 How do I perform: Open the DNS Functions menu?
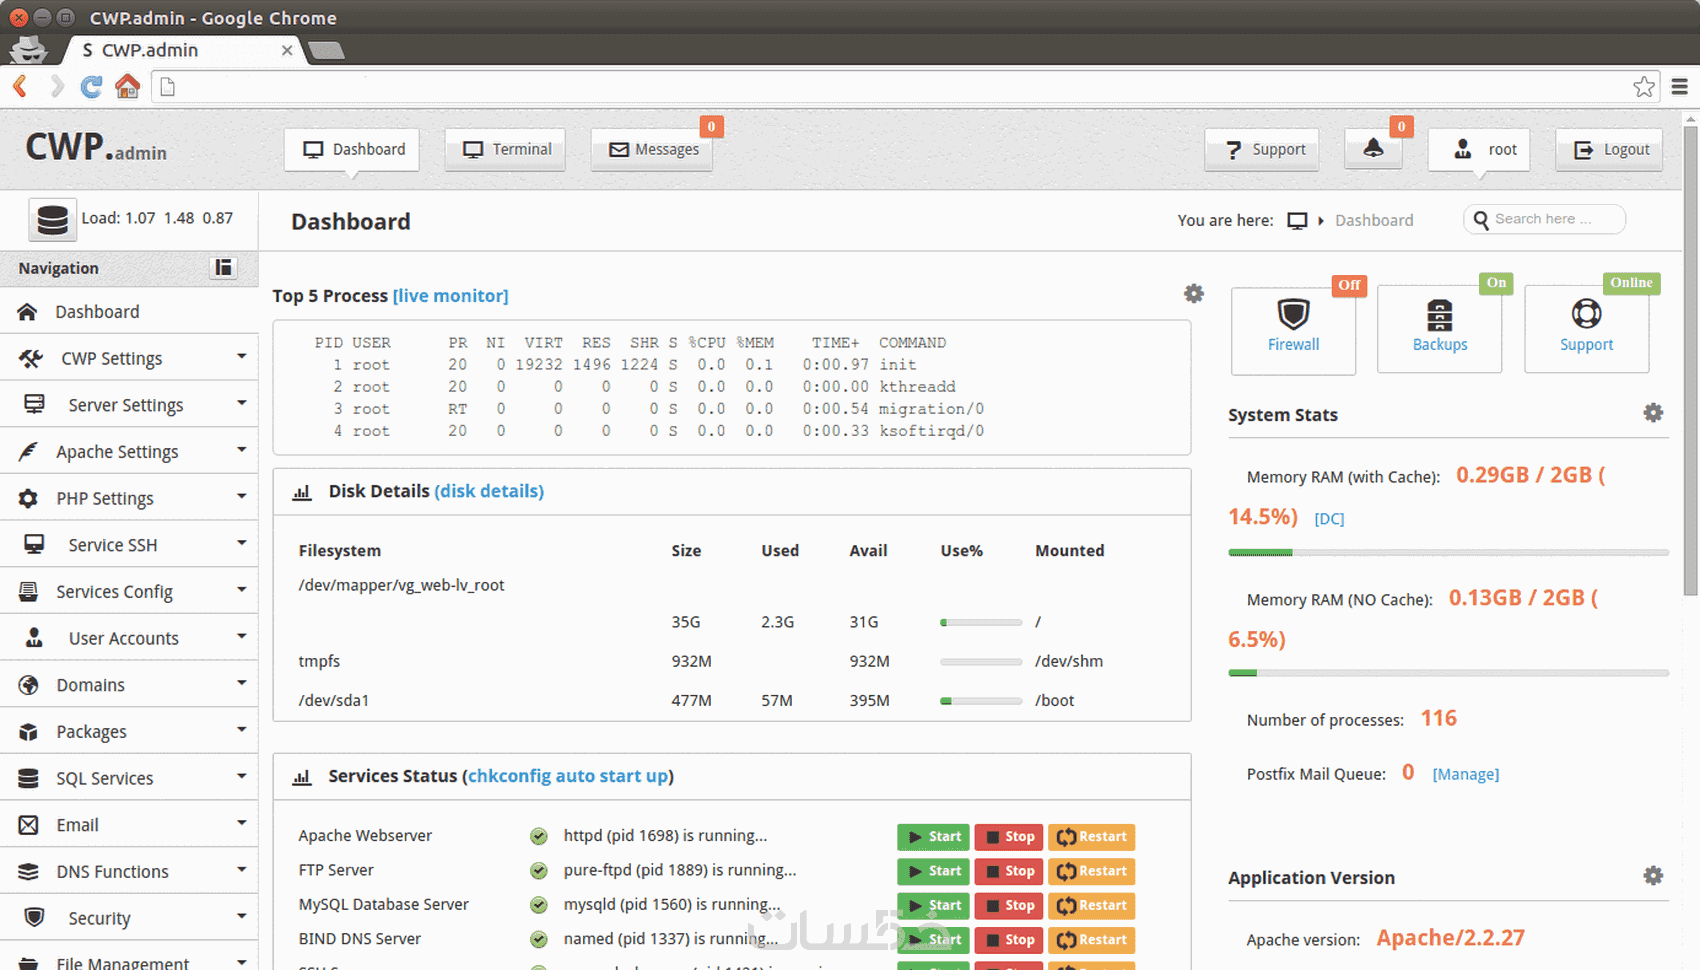pyautogui.click(x=129, y=871)
